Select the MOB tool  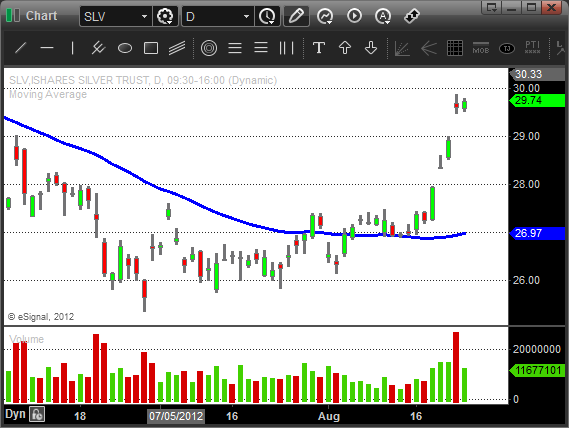tap(481, 48)
